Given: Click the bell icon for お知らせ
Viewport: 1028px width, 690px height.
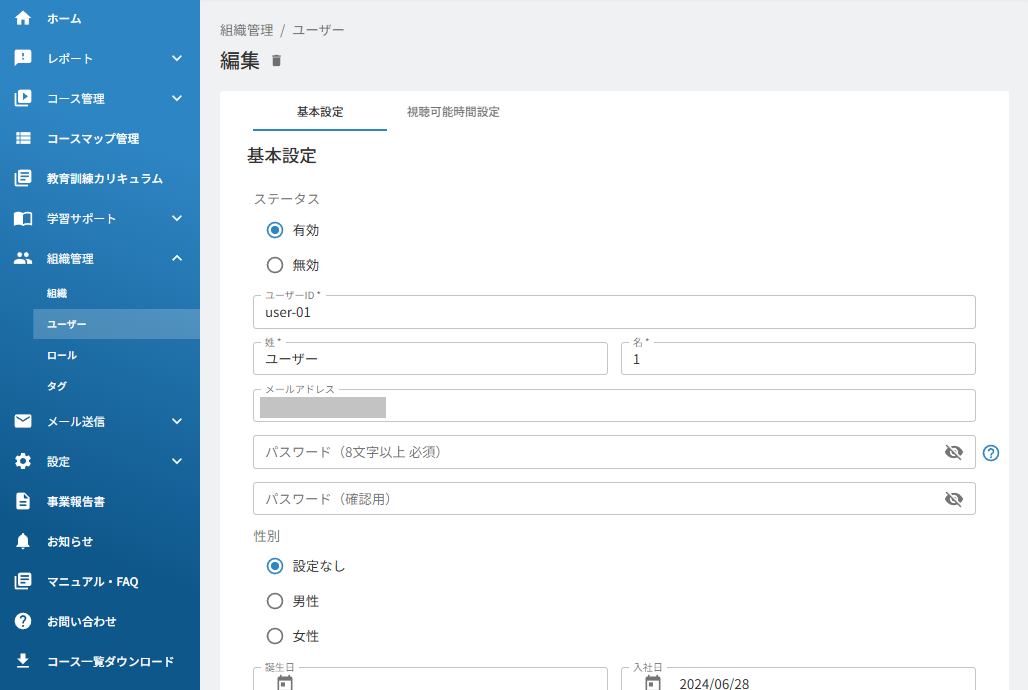Looking at the screenshot, I should [x=23, y=541].
